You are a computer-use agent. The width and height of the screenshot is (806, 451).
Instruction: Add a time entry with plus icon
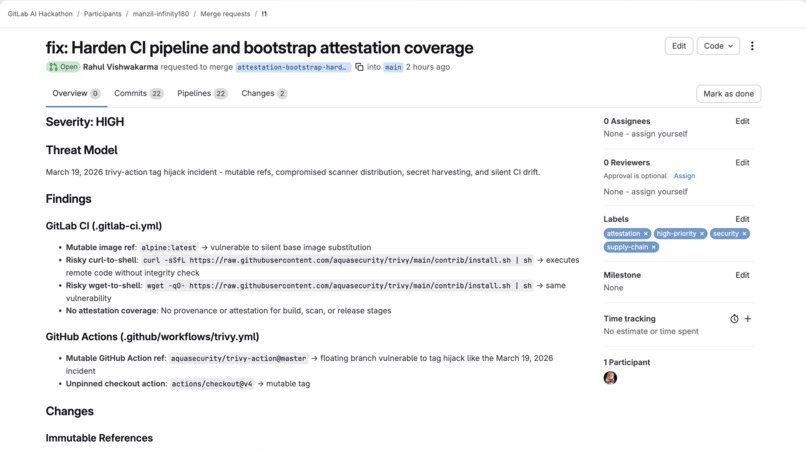point(748,319)
